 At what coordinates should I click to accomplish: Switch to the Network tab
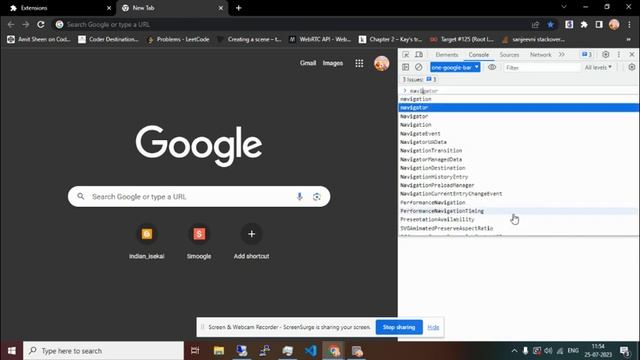point(540,54)
